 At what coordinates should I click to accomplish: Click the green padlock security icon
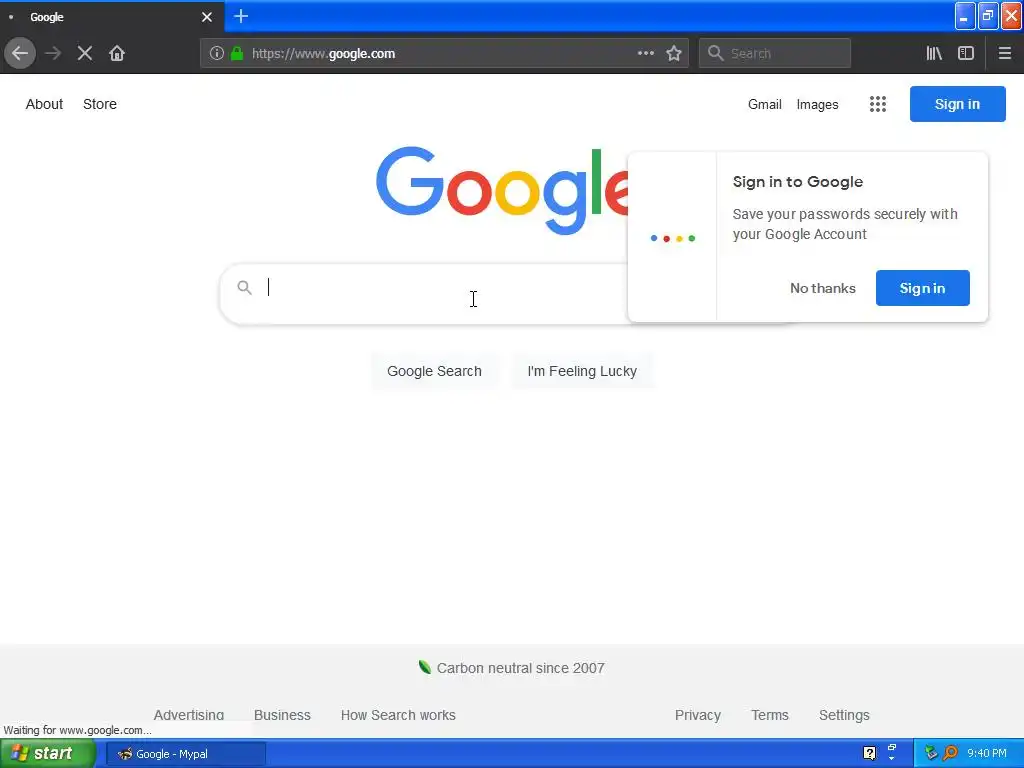237,53
